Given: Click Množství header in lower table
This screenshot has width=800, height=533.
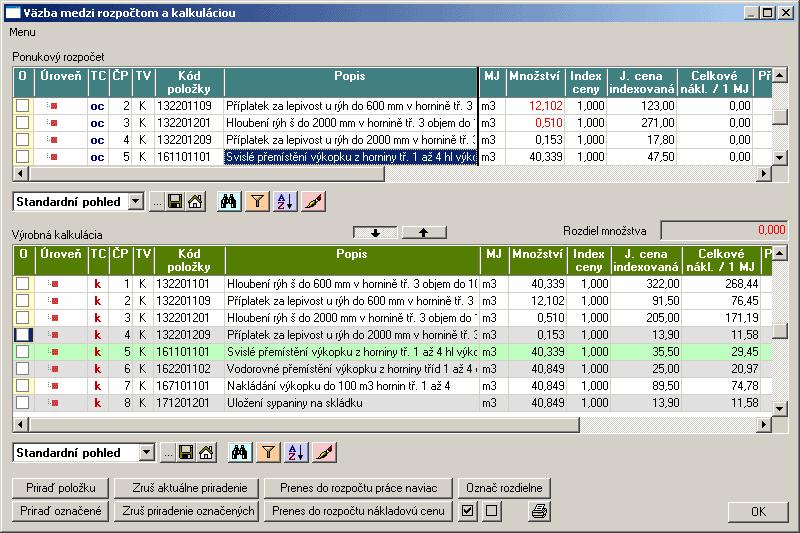Looking at the screenshot, I should [x=538, y=260].
